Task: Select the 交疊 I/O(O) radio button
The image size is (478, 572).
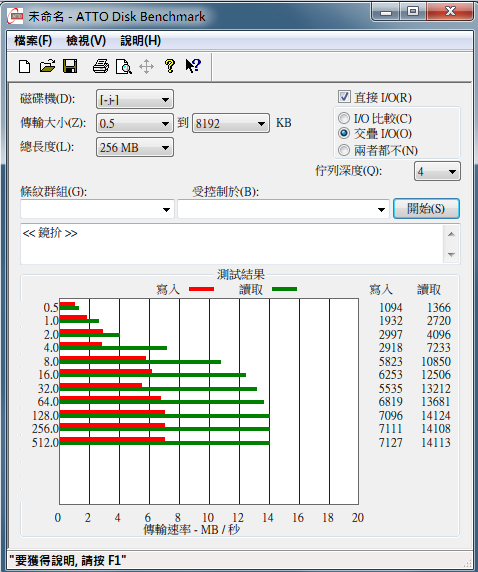Action: [x=344, y=133]
